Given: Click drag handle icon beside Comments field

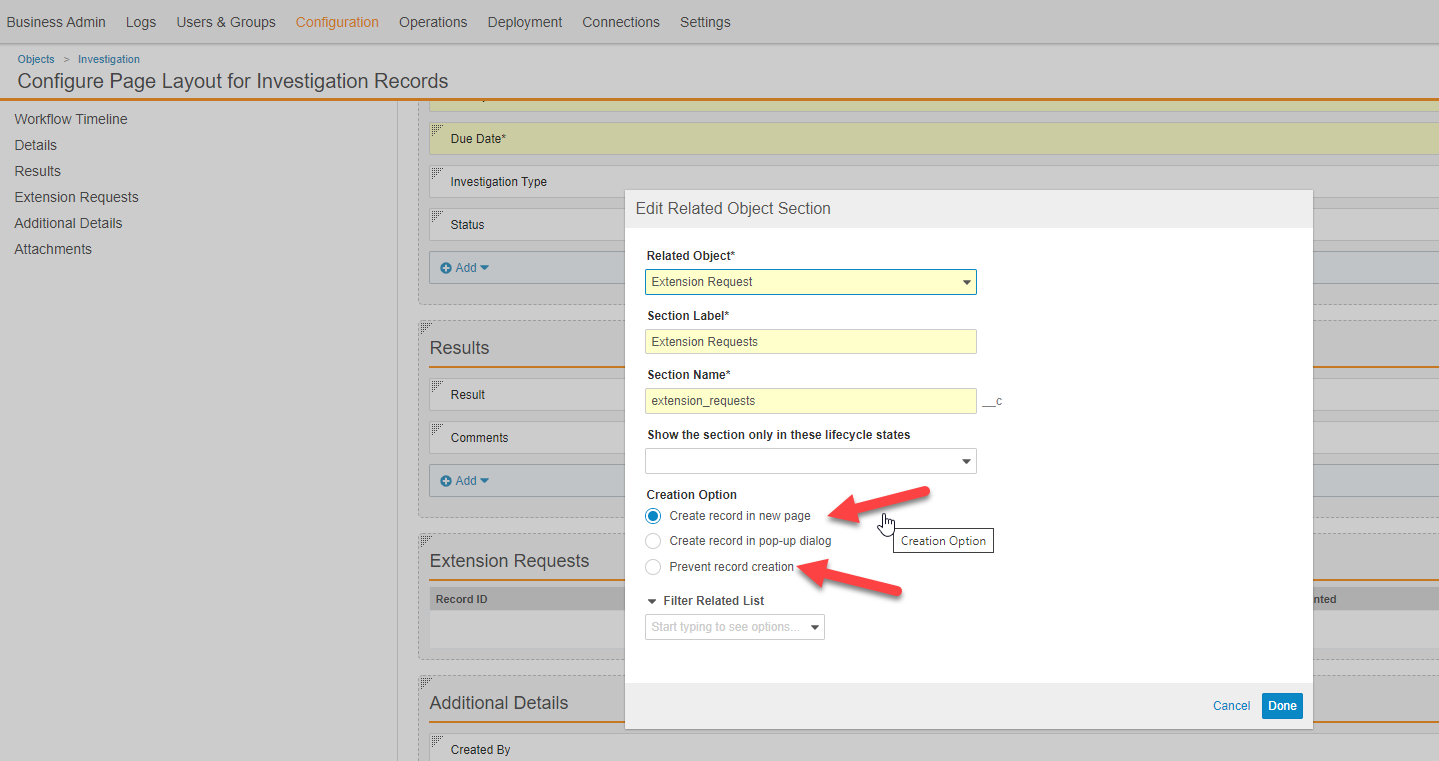Looking at the screenshot, I should [x=436, y=430].
